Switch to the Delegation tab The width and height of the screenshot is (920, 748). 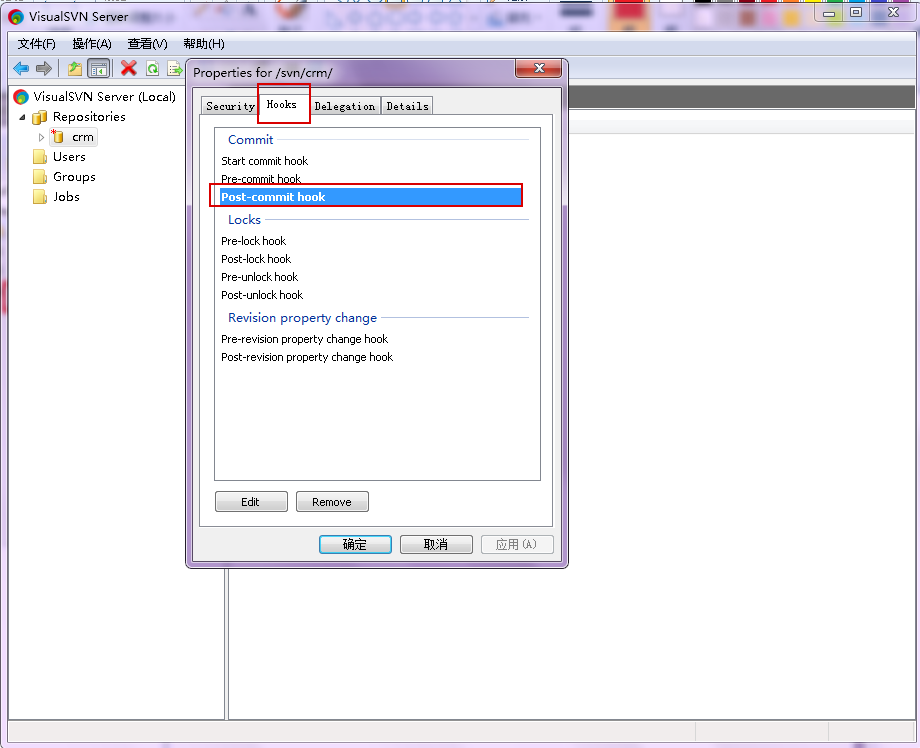pyautogui.click(x=344, y=106)
